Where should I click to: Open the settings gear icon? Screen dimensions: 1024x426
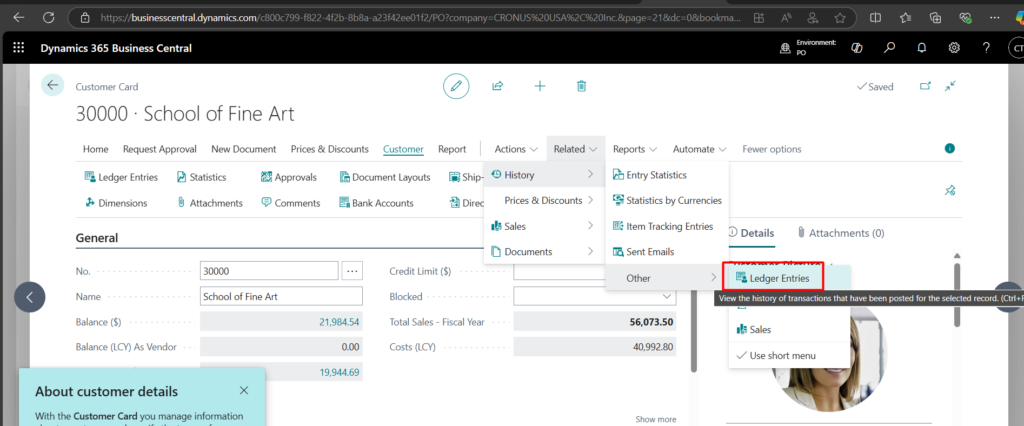954,48
